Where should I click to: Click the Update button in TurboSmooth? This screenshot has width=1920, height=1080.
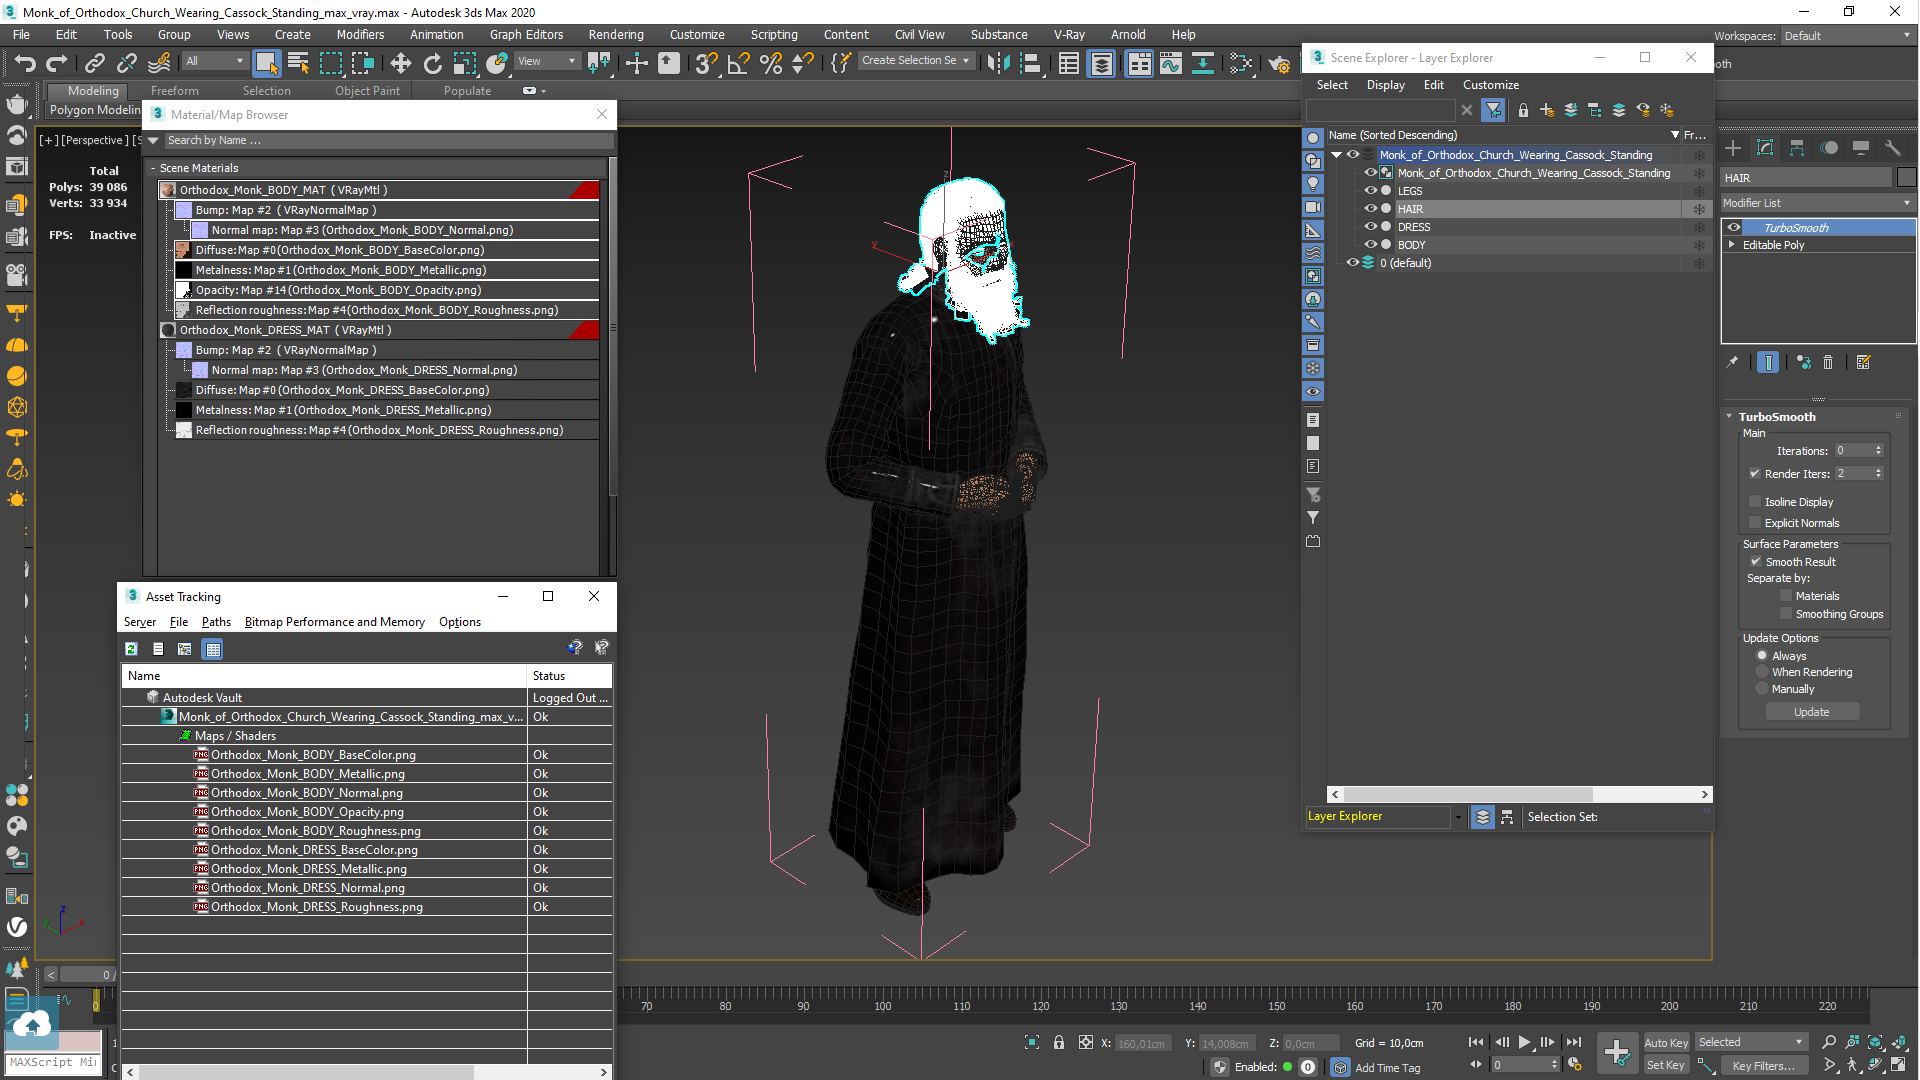point(1811,712)
